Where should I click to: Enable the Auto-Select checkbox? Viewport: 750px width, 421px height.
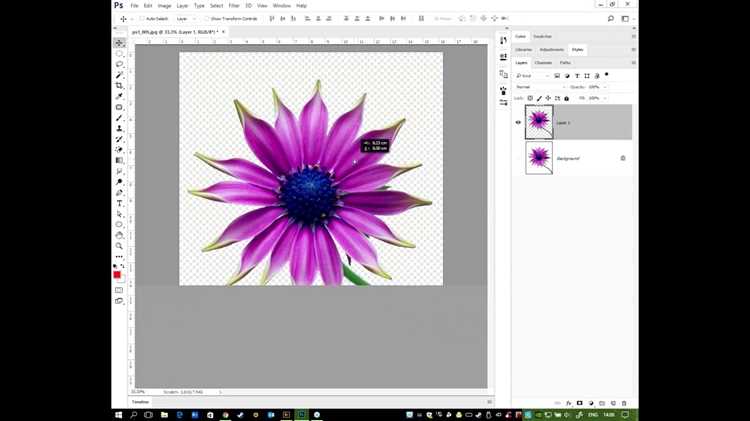(x=142, y=19)
